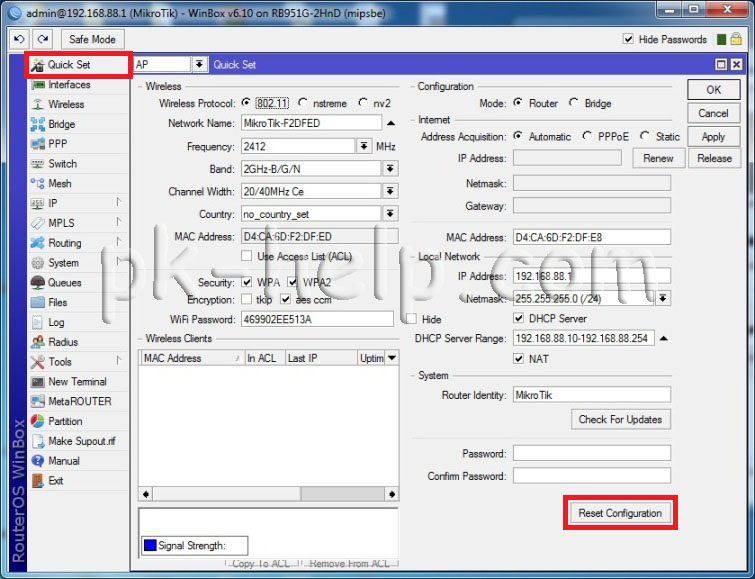
Task: Click the Tools wrench icon
Action: (38, 362)
